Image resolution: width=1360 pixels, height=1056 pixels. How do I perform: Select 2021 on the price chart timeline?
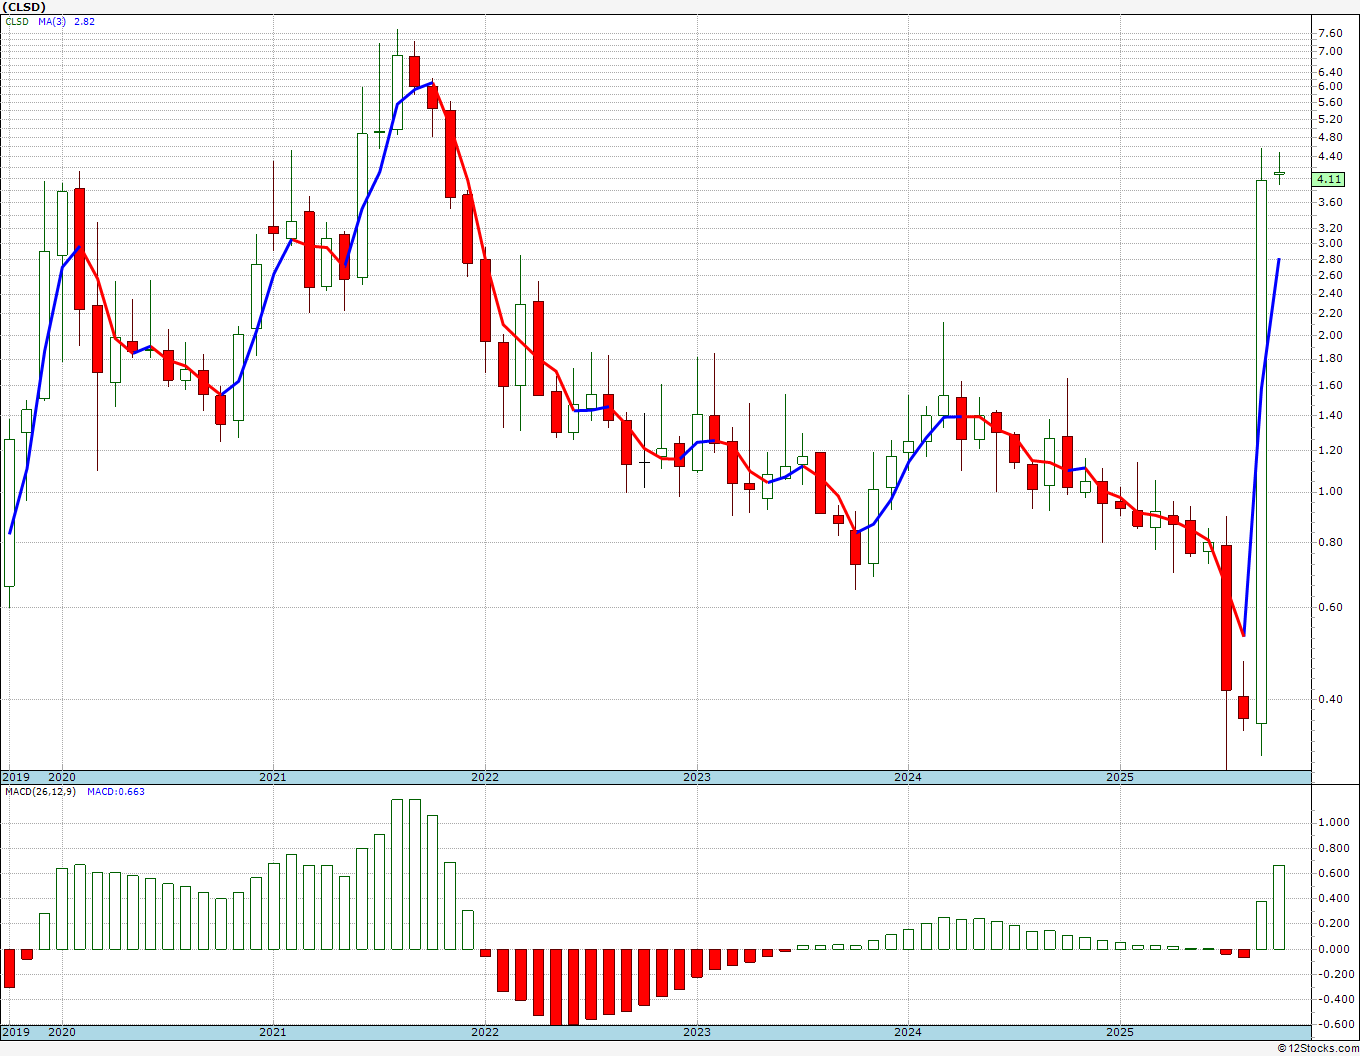point(273,777)
